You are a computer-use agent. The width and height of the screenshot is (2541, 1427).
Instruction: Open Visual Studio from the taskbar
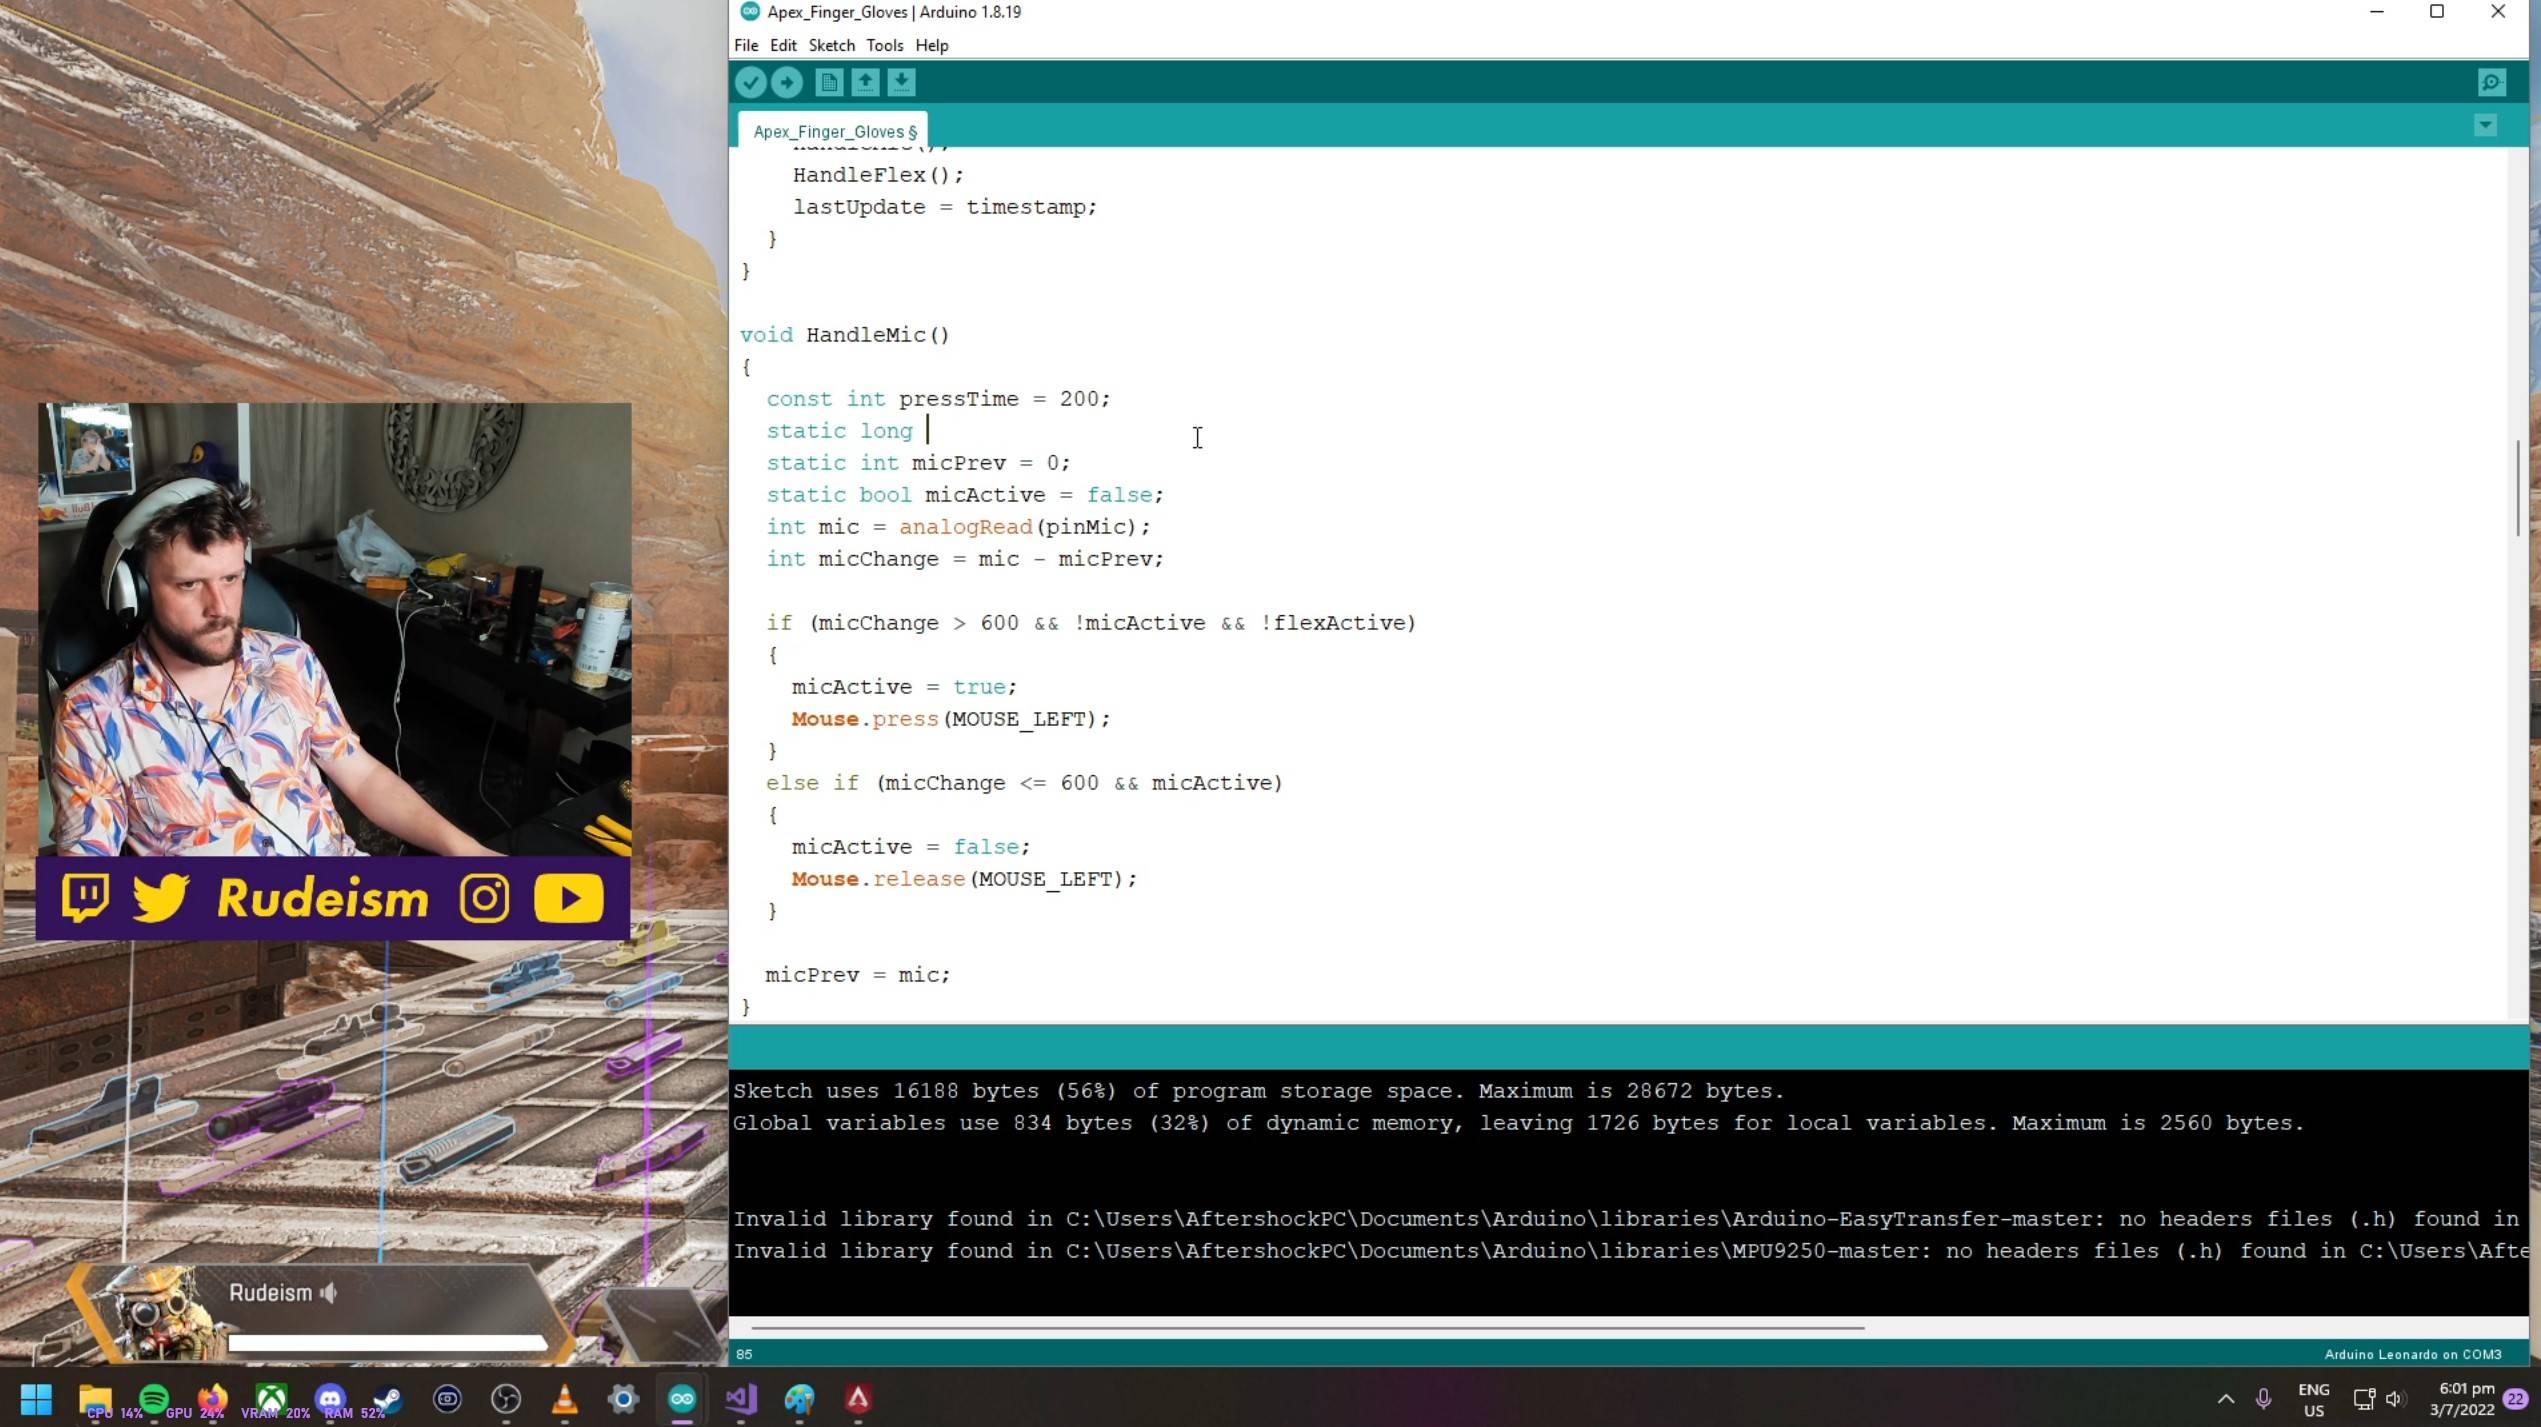[x=741, y=1398]
